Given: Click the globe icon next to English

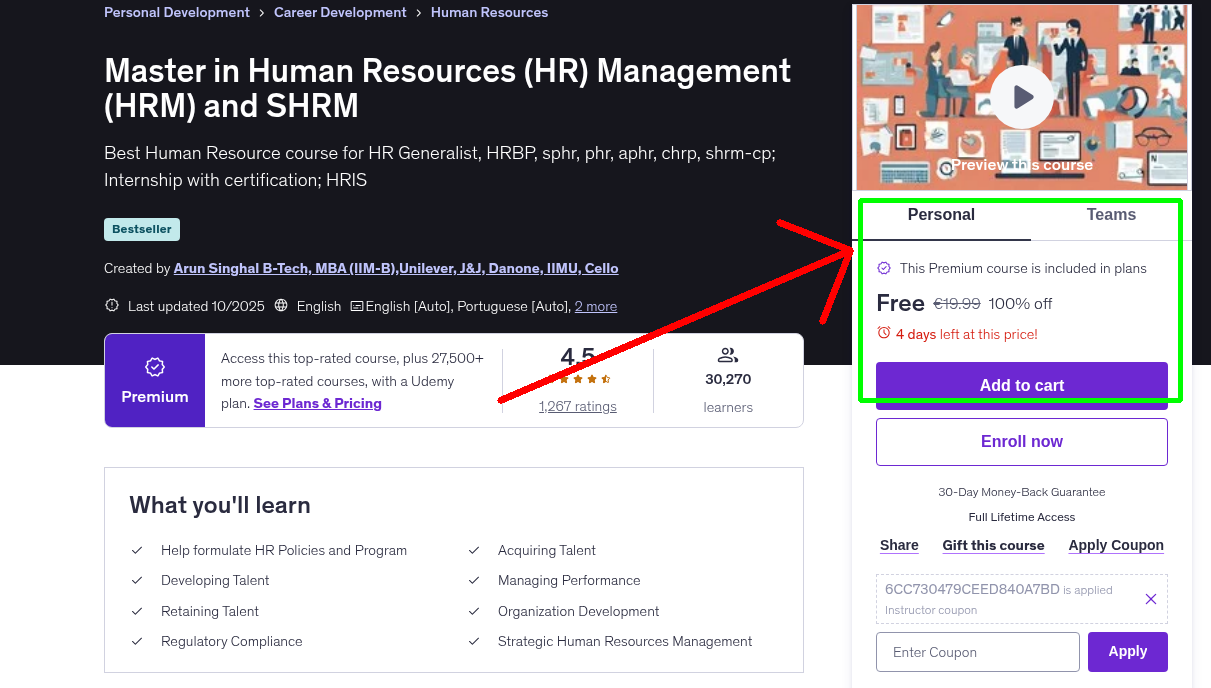Looking at the screenshot, I should 280,306.
